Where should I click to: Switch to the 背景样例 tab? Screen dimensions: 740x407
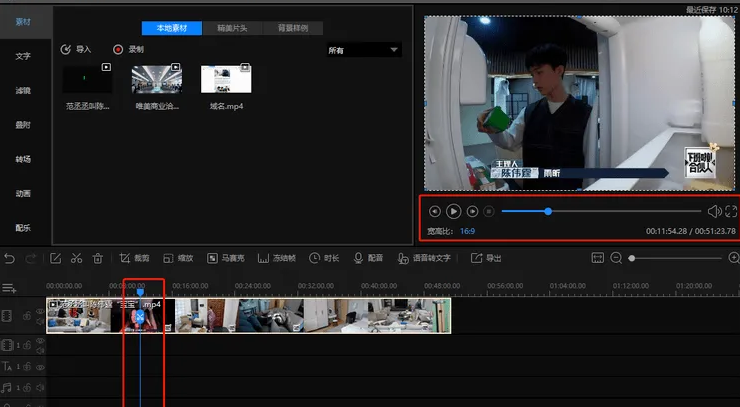(x=293, y=28)
